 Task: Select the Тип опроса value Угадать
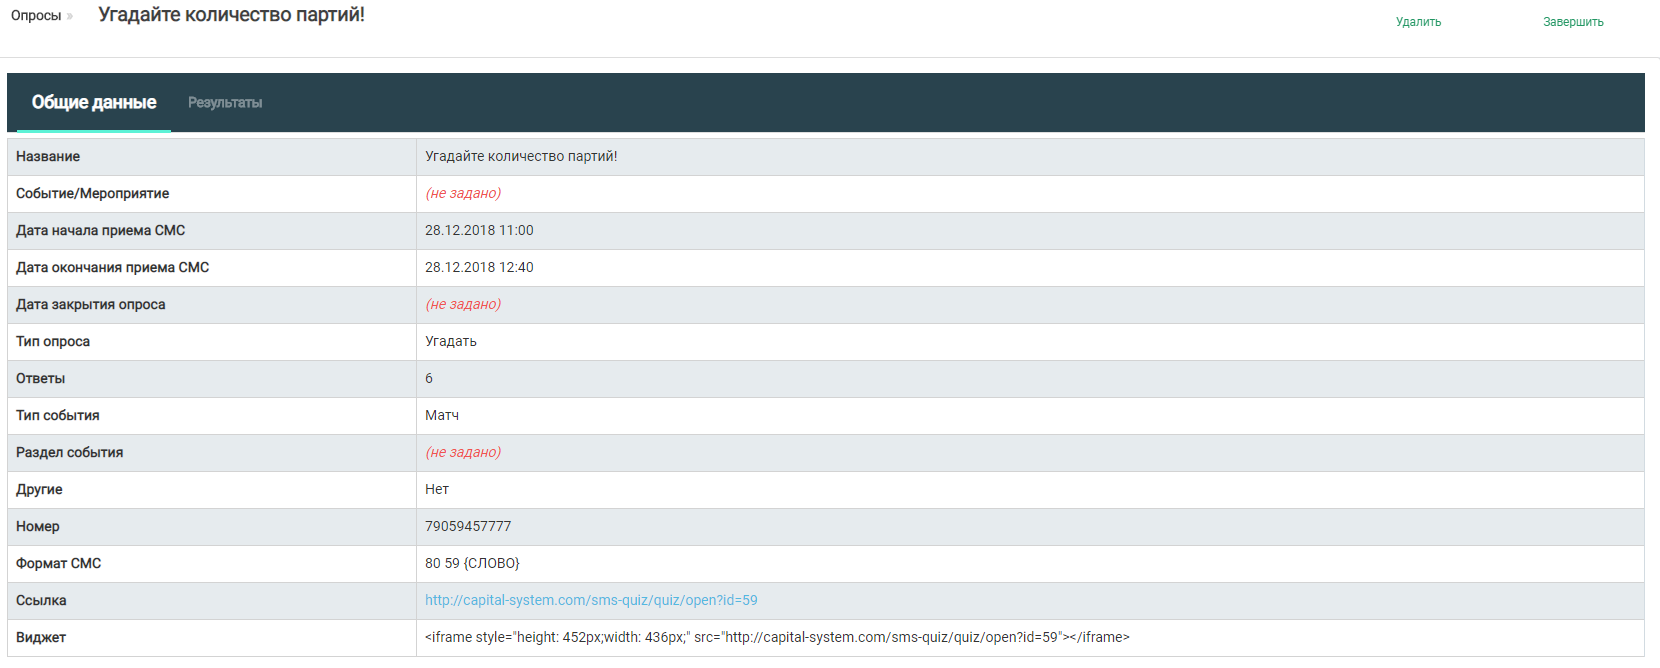pos(451,341)
